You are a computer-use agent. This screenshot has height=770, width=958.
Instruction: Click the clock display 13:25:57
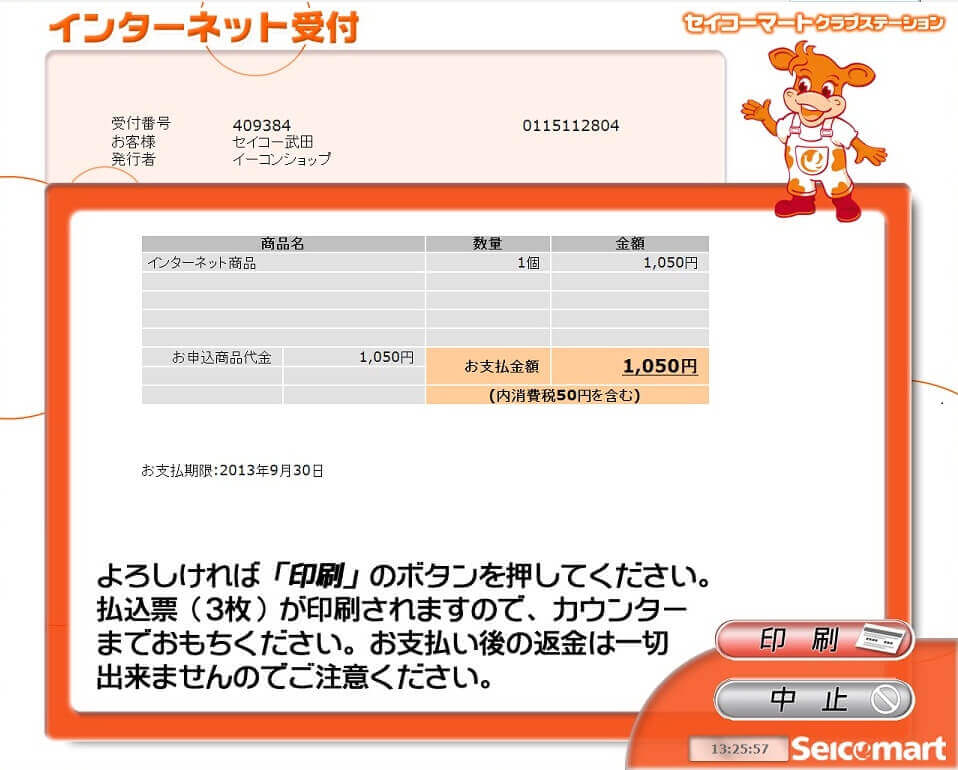click(x=739, y=749)
